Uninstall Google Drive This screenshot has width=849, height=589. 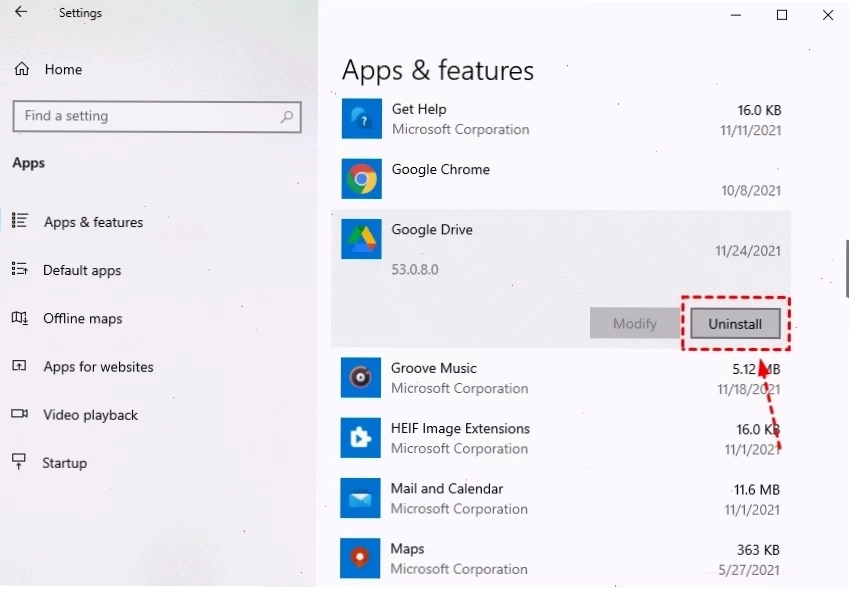click(x=735, y=324)
